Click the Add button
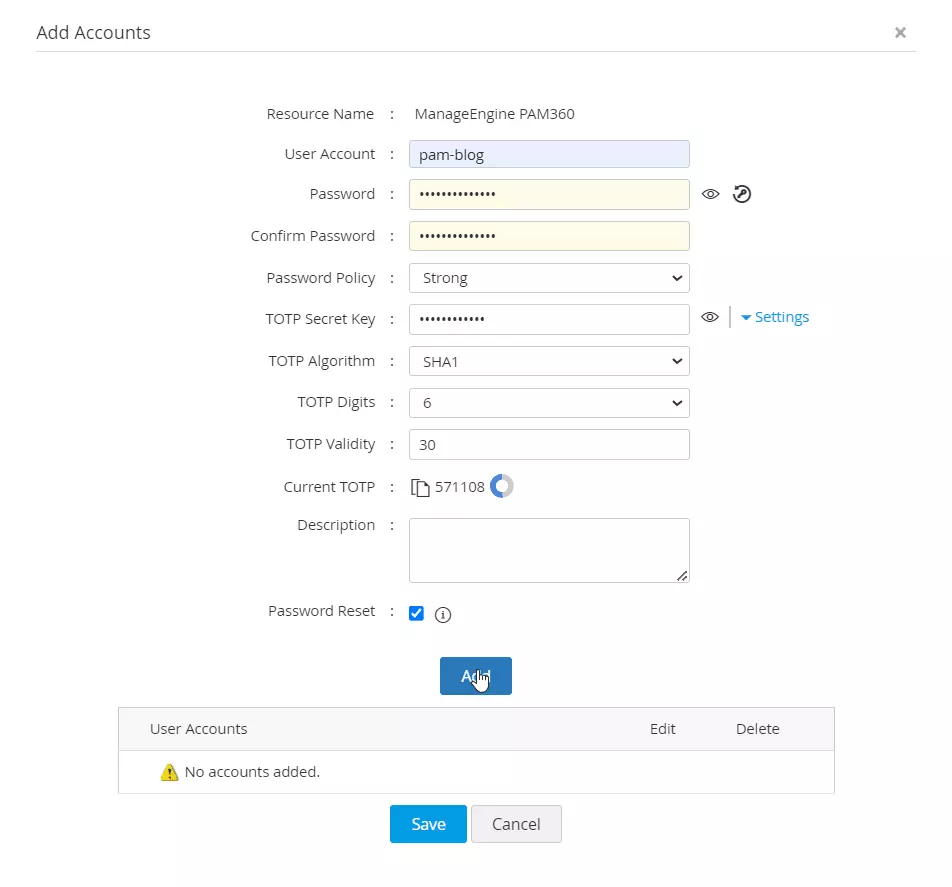 pos(475,675)
